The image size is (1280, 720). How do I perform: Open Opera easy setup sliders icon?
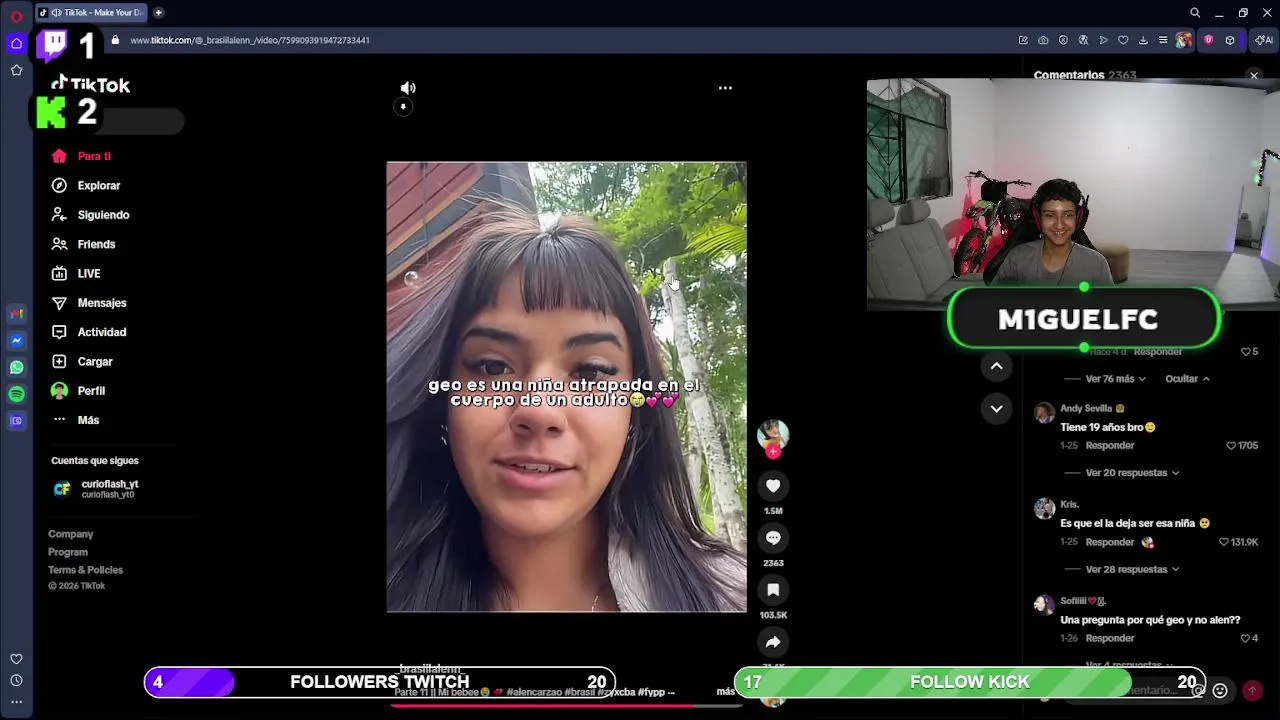(x=1163, y=40)
